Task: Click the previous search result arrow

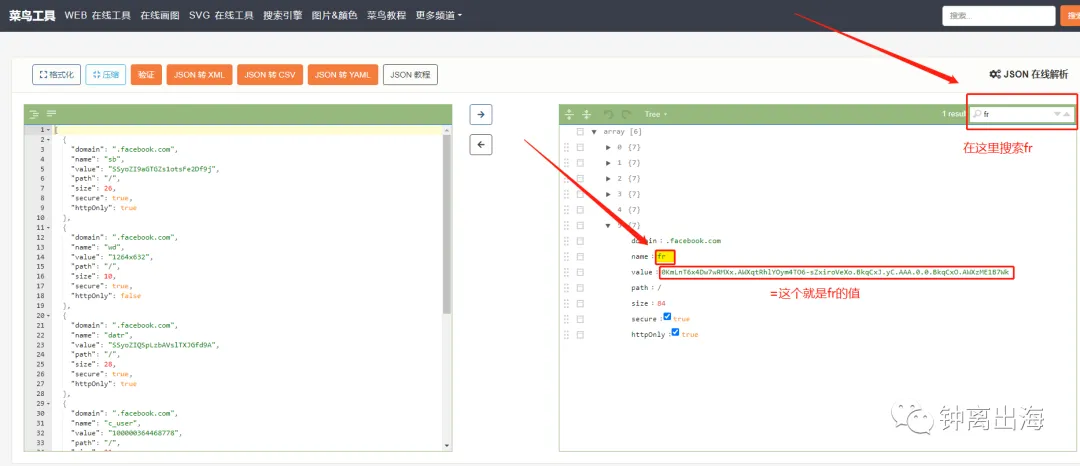Action: tap(1067, 114)
